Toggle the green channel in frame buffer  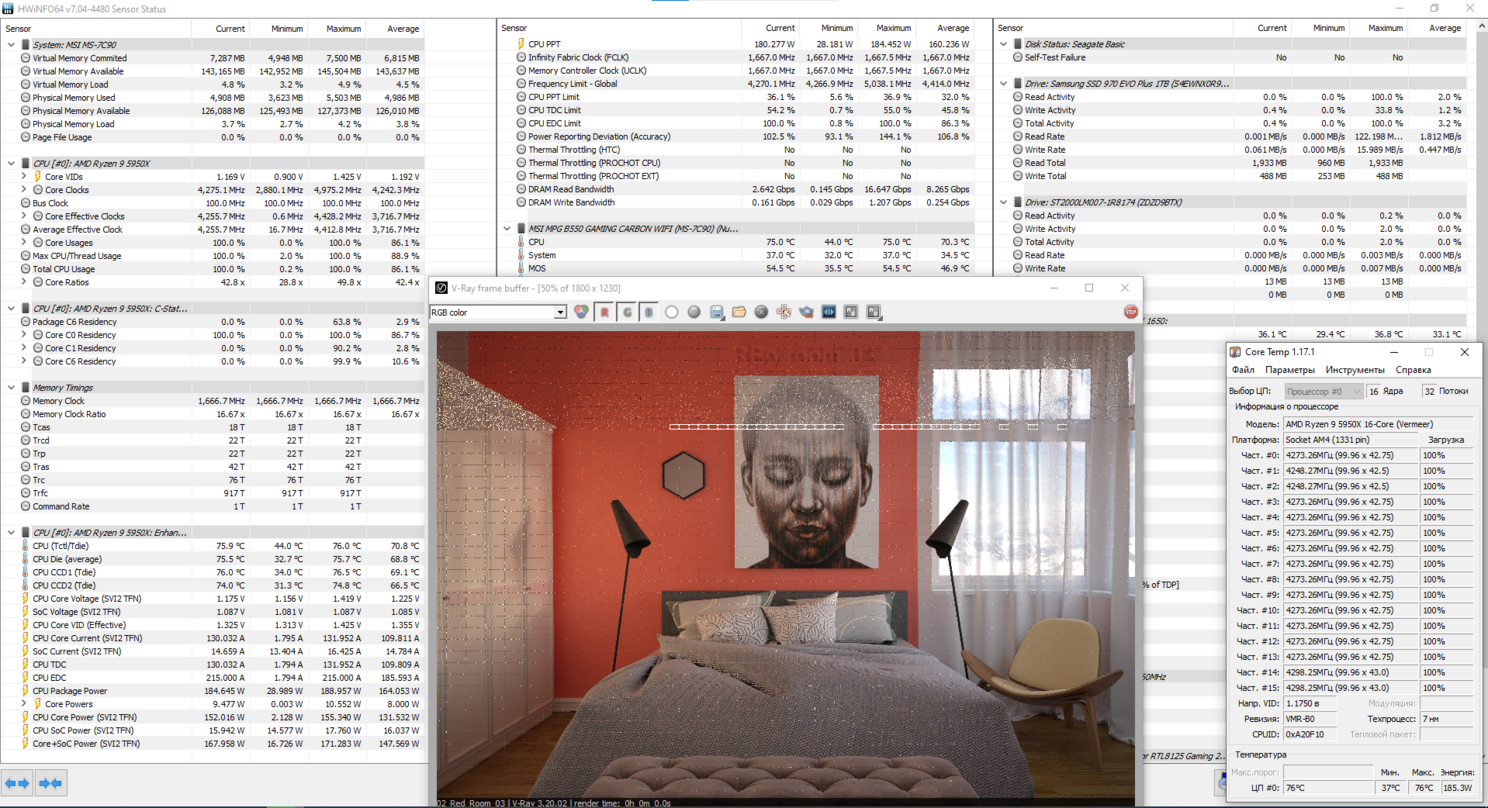(627, 312)
